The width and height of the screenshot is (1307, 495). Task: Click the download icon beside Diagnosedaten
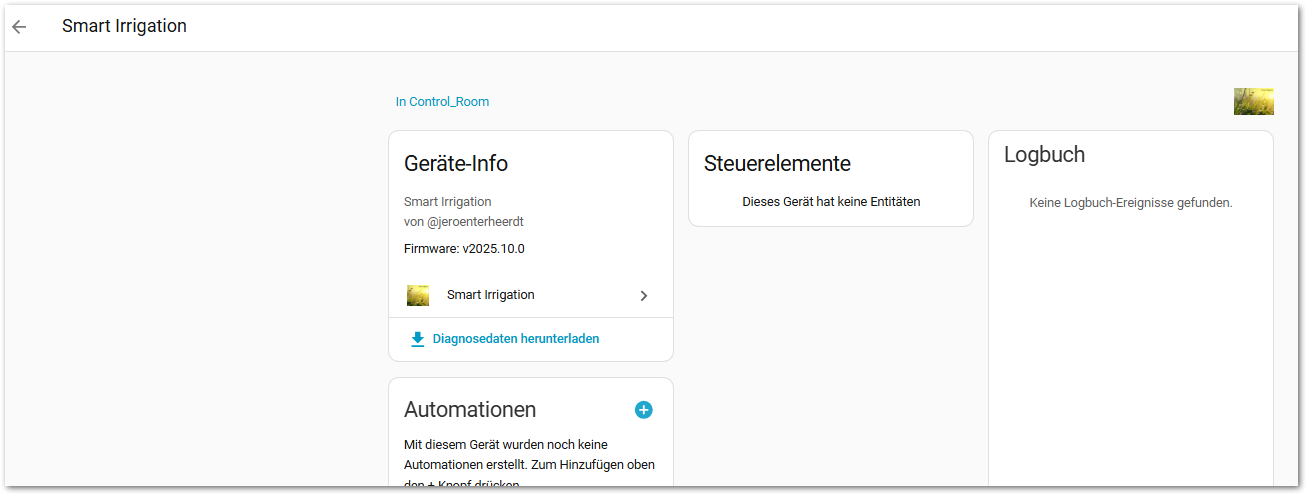pyautogui.click(x=418, y=339)
